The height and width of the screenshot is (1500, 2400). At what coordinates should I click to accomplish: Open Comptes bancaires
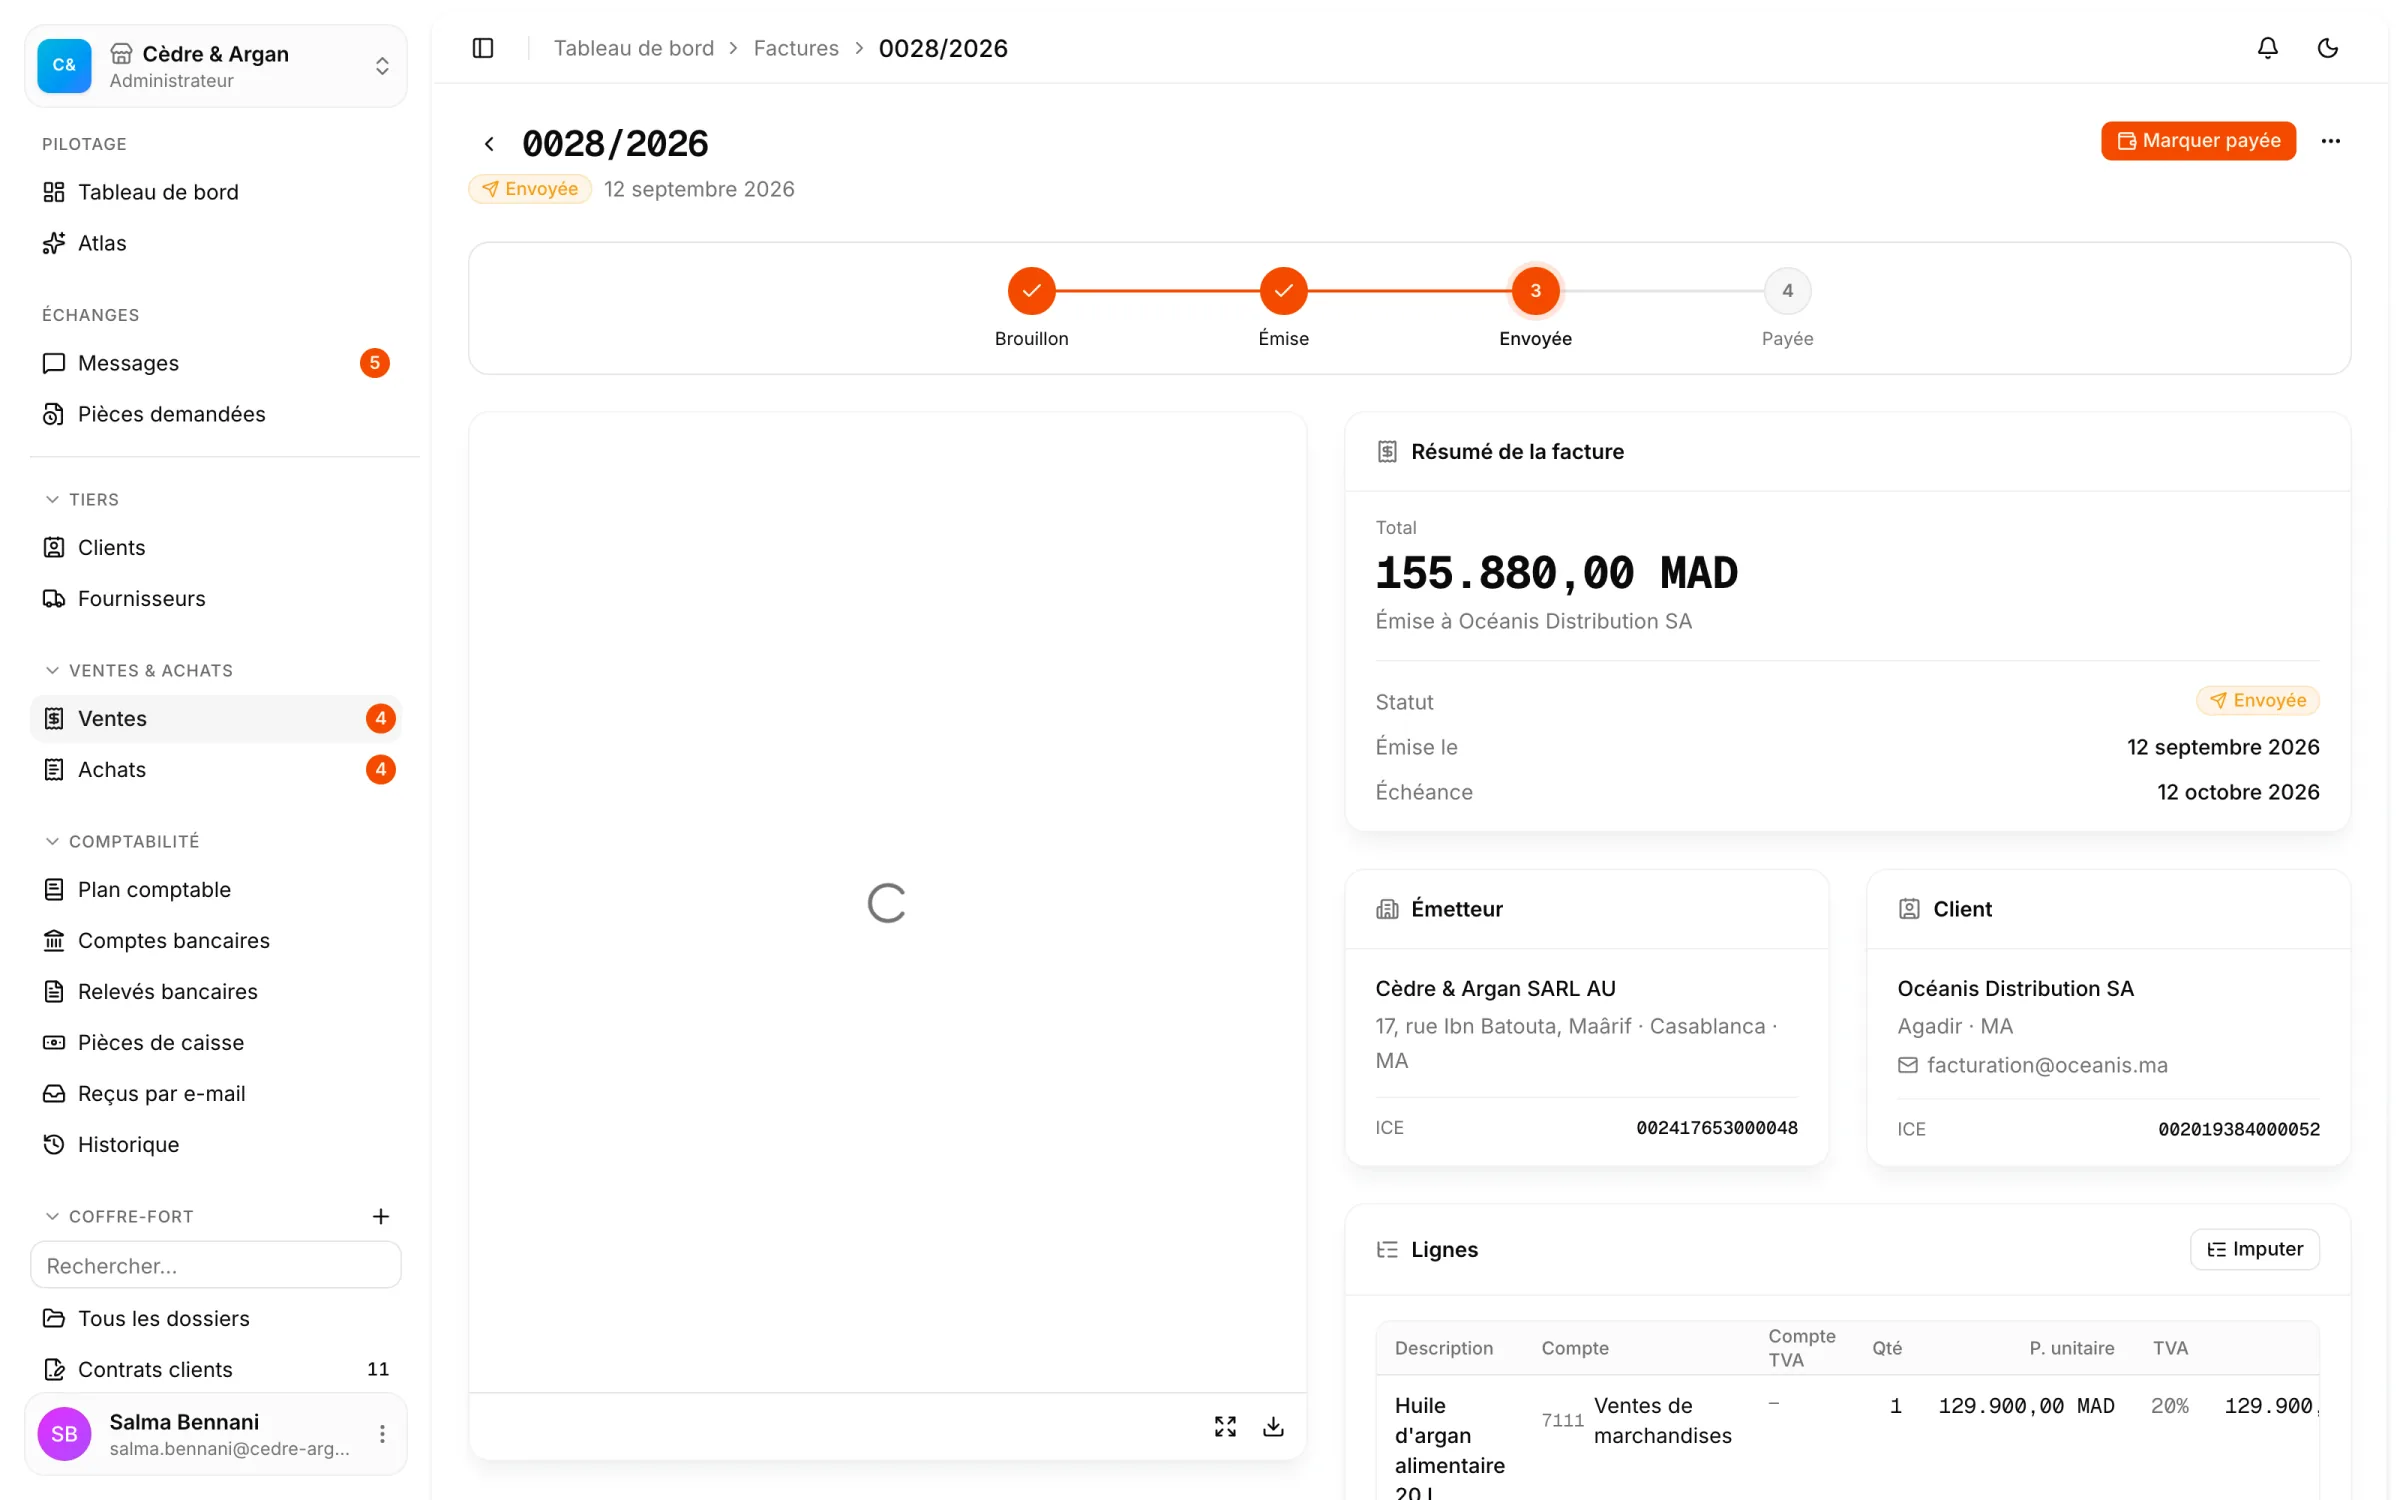click(x=216, y=941)
